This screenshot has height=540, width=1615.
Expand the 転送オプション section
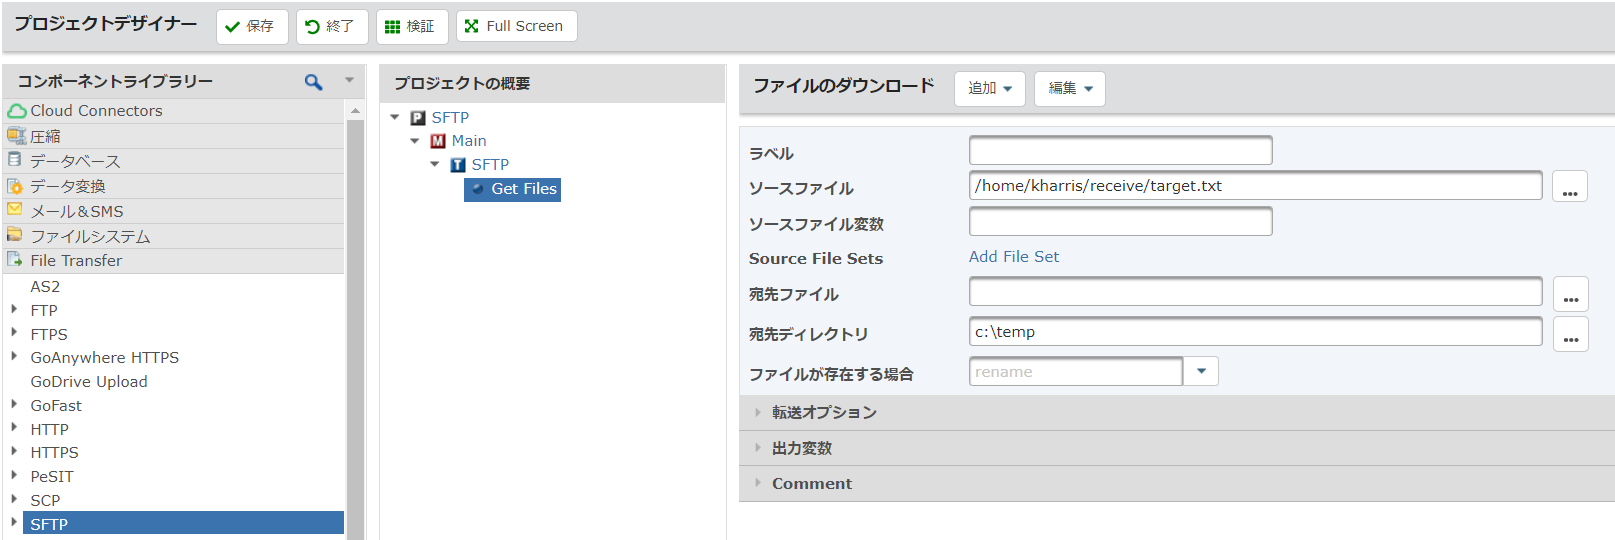pos(1177,413)
